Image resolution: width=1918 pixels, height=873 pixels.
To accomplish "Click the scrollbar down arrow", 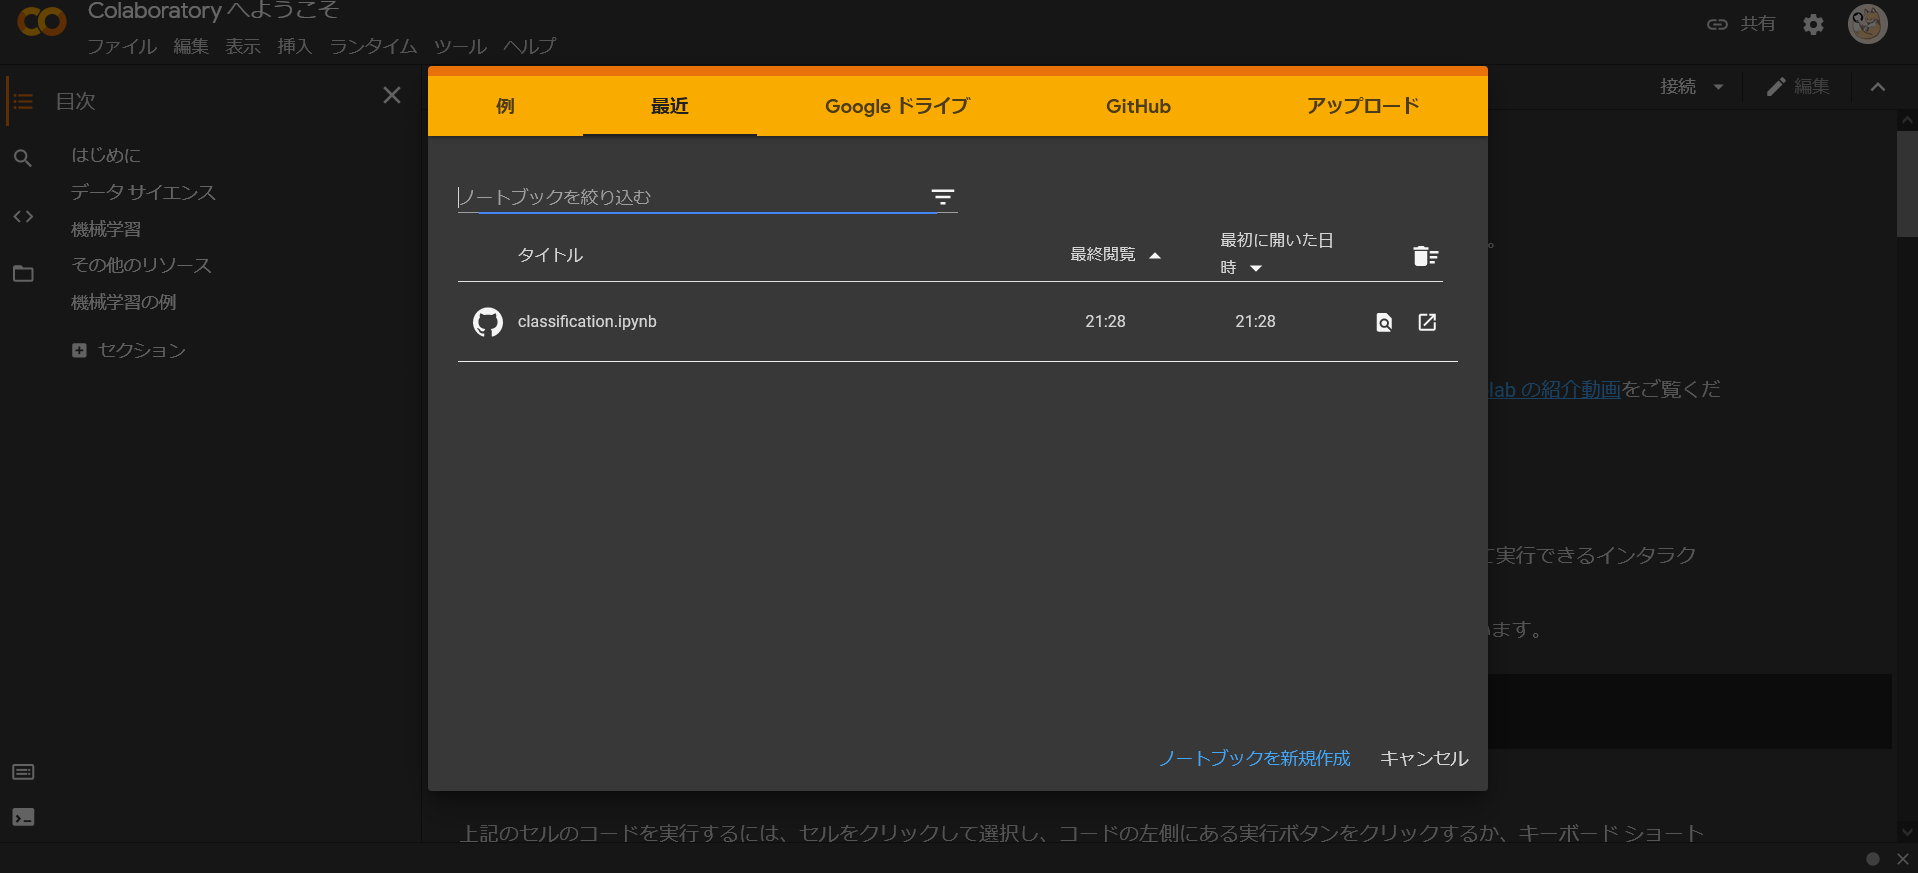I will [x=1907, y=832].
